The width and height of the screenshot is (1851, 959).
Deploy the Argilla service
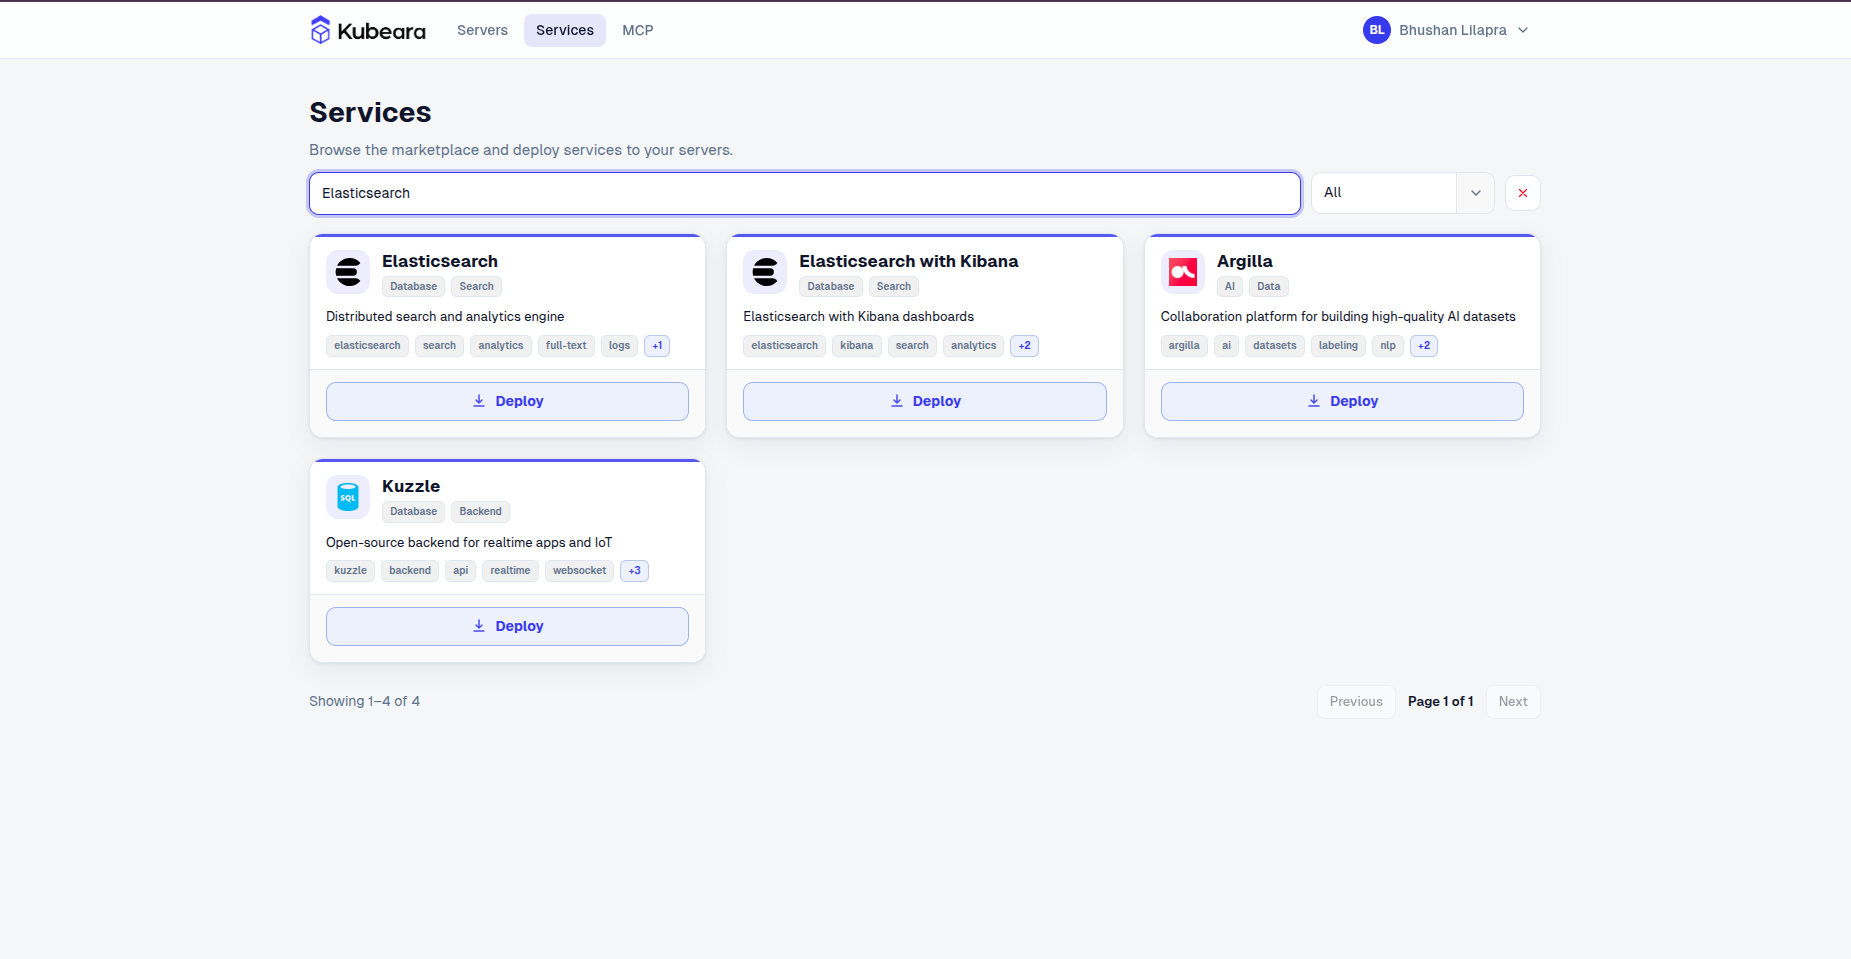[x=1342, y=401]
